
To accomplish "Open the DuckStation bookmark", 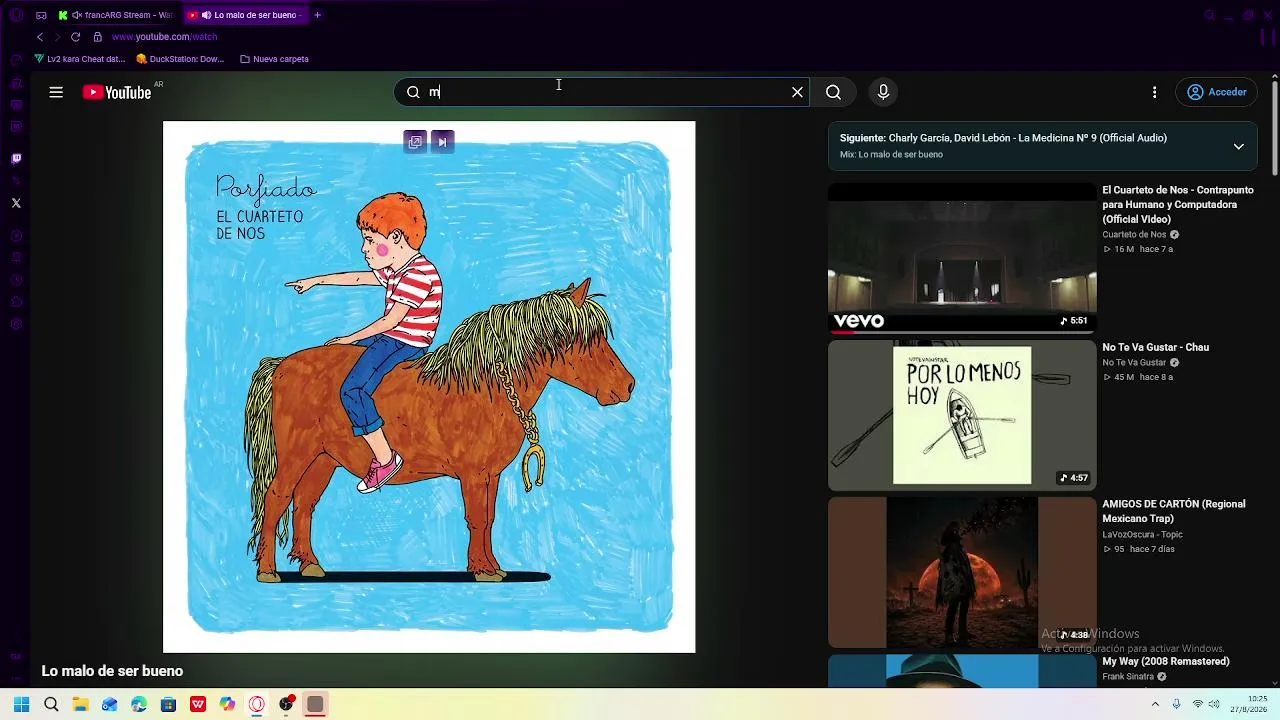I will tap(180, 59).
